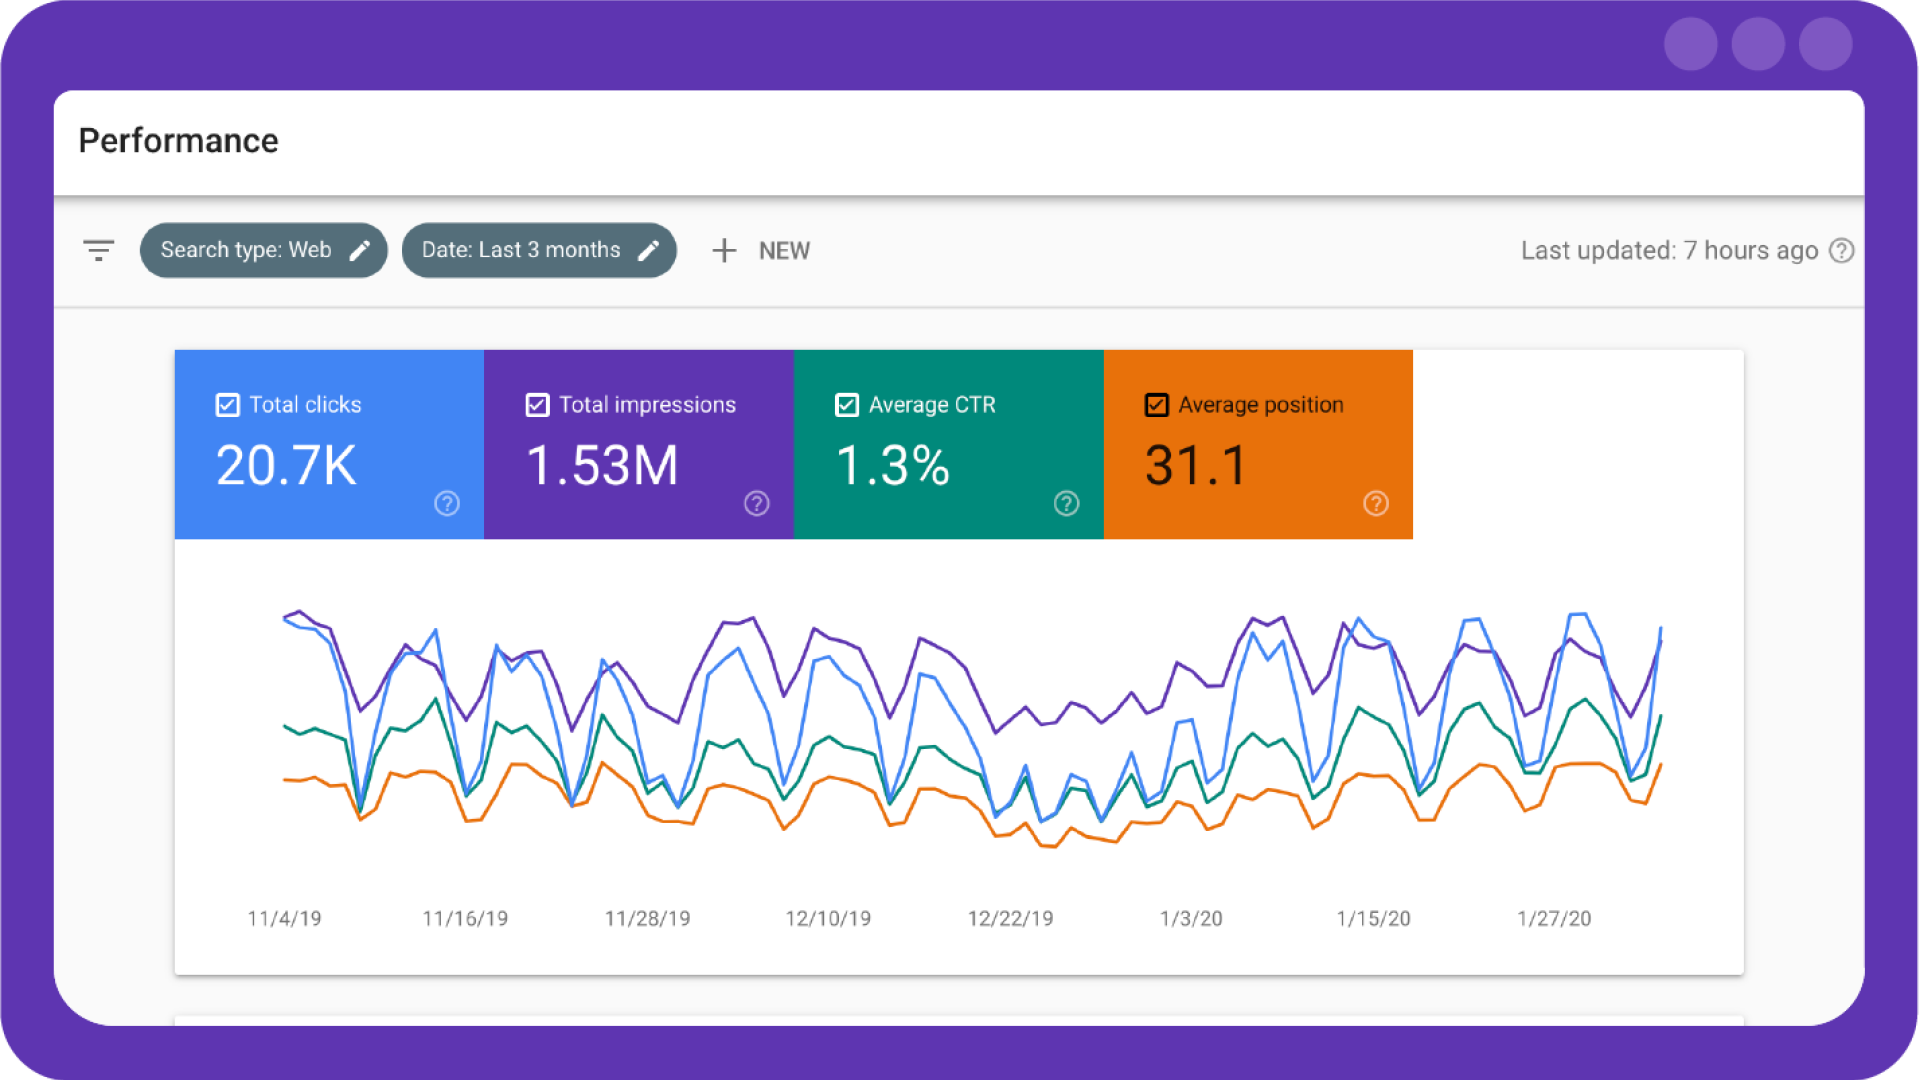Disable the Average CTR metric checkbox

tap(846, 404)
